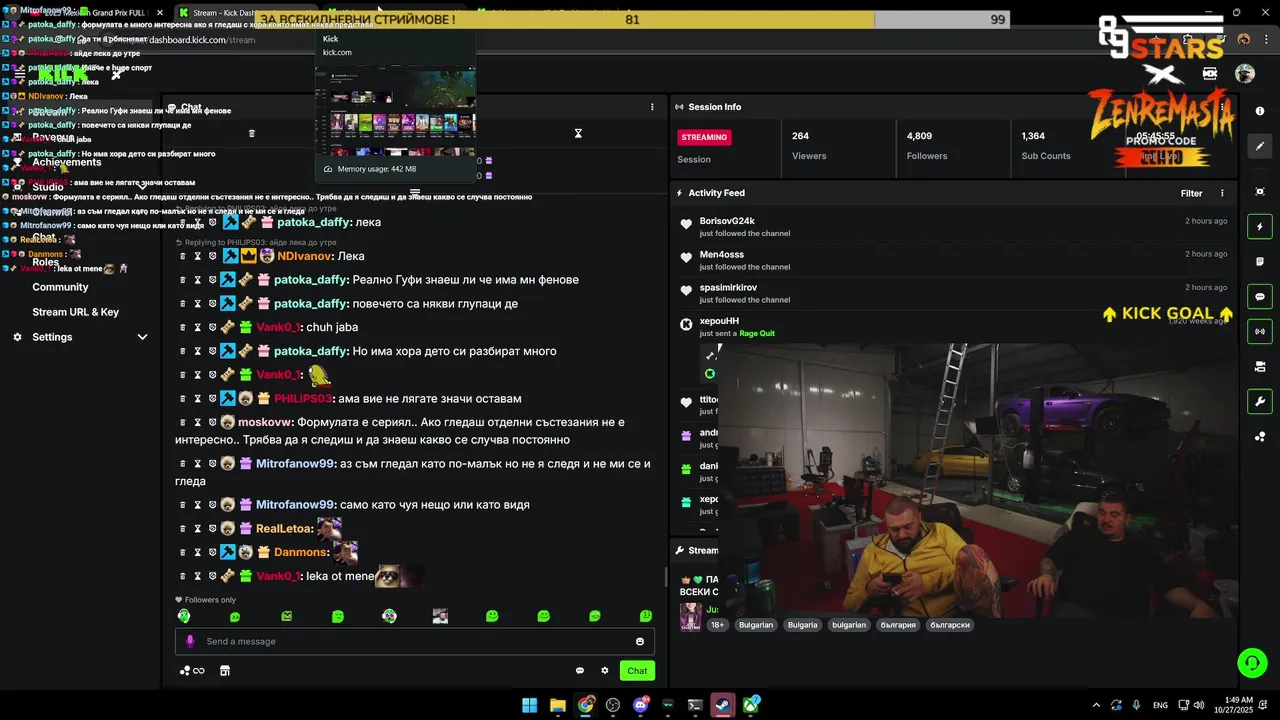This screenshot has width=1280, height=720.
Task: Open chat settings gear next to Chat button
Action: (604, 671)
